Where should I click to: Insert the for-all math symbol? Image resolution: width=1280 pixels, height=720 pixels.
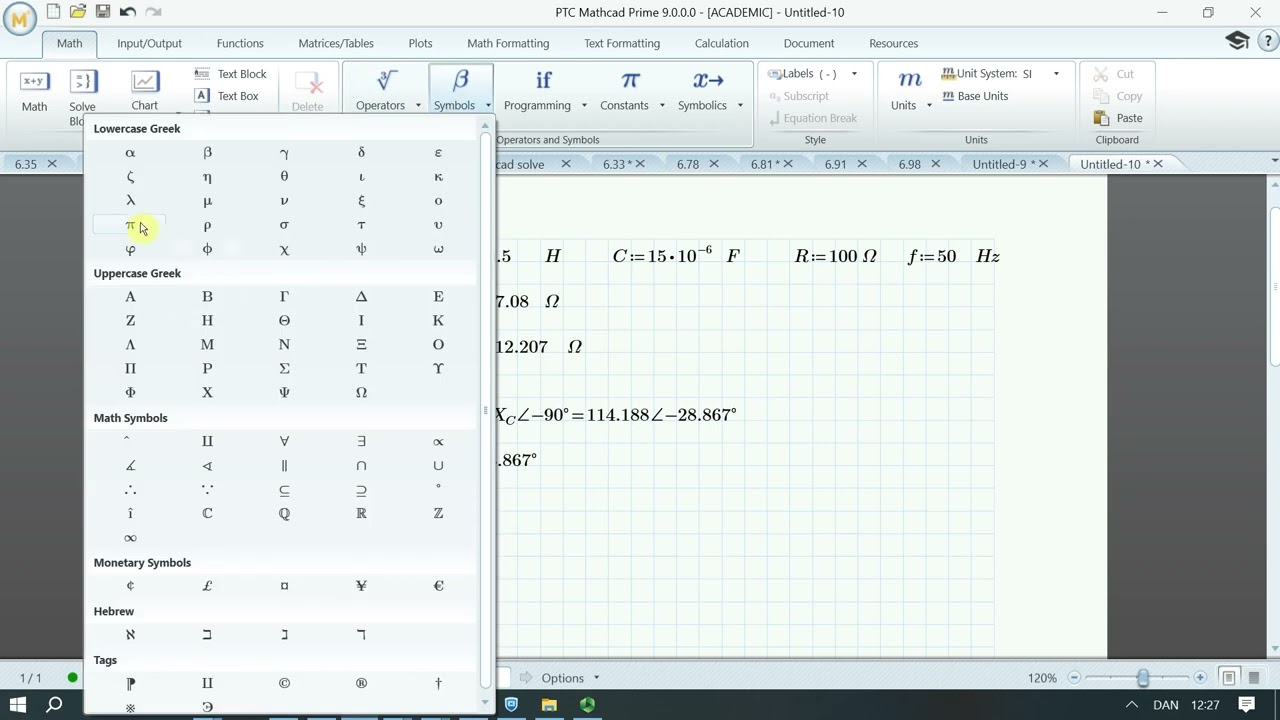click(284, 441)
